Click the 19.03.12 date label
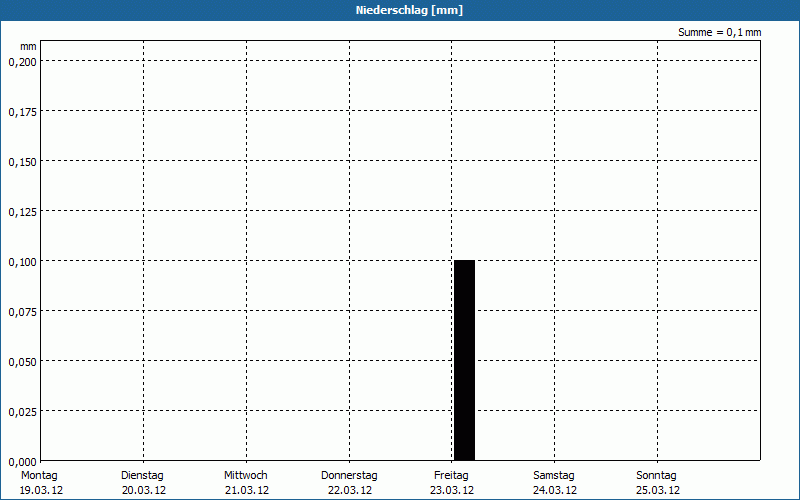 click(41, 491)
